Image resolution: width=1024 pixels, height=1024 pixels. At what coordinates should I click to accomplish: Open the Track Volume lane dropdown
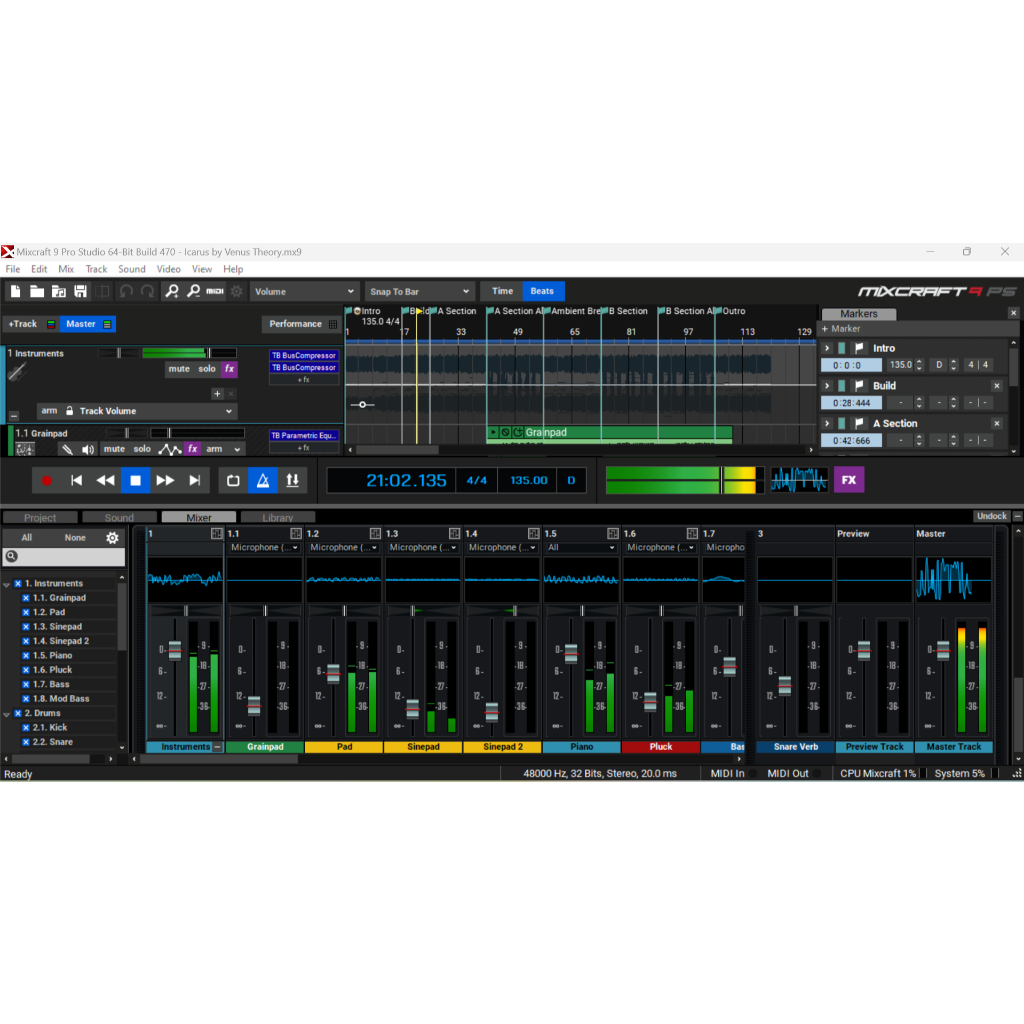point(155,411)
